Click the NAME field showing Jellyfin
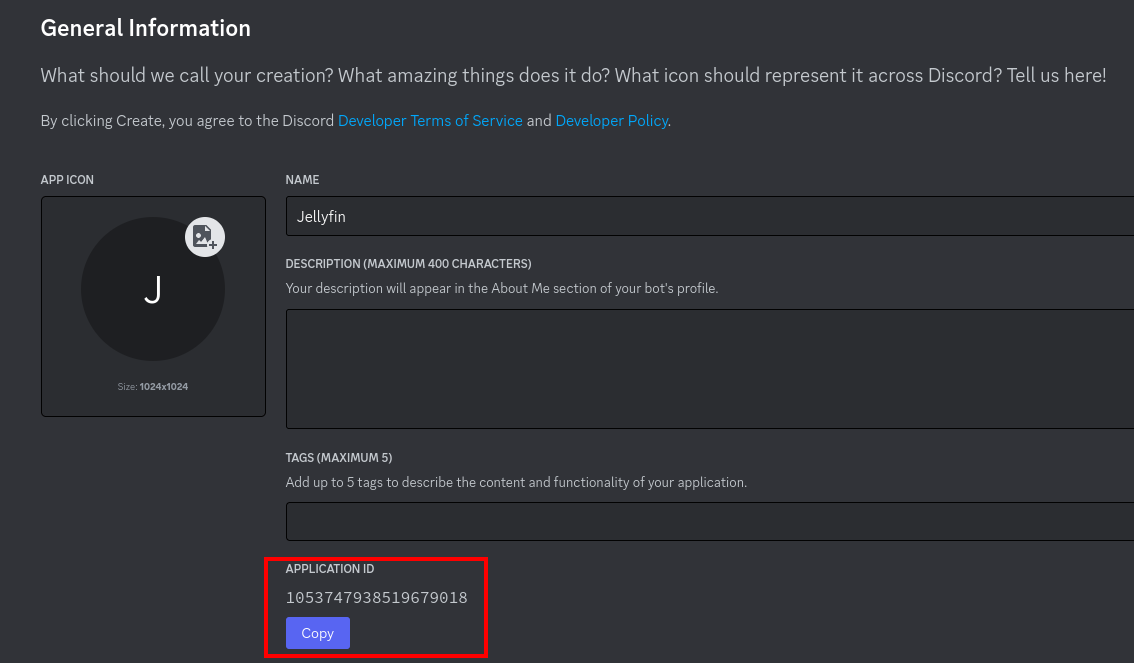The height and width of the screenshot is (663, 1134). pos(700,216)
